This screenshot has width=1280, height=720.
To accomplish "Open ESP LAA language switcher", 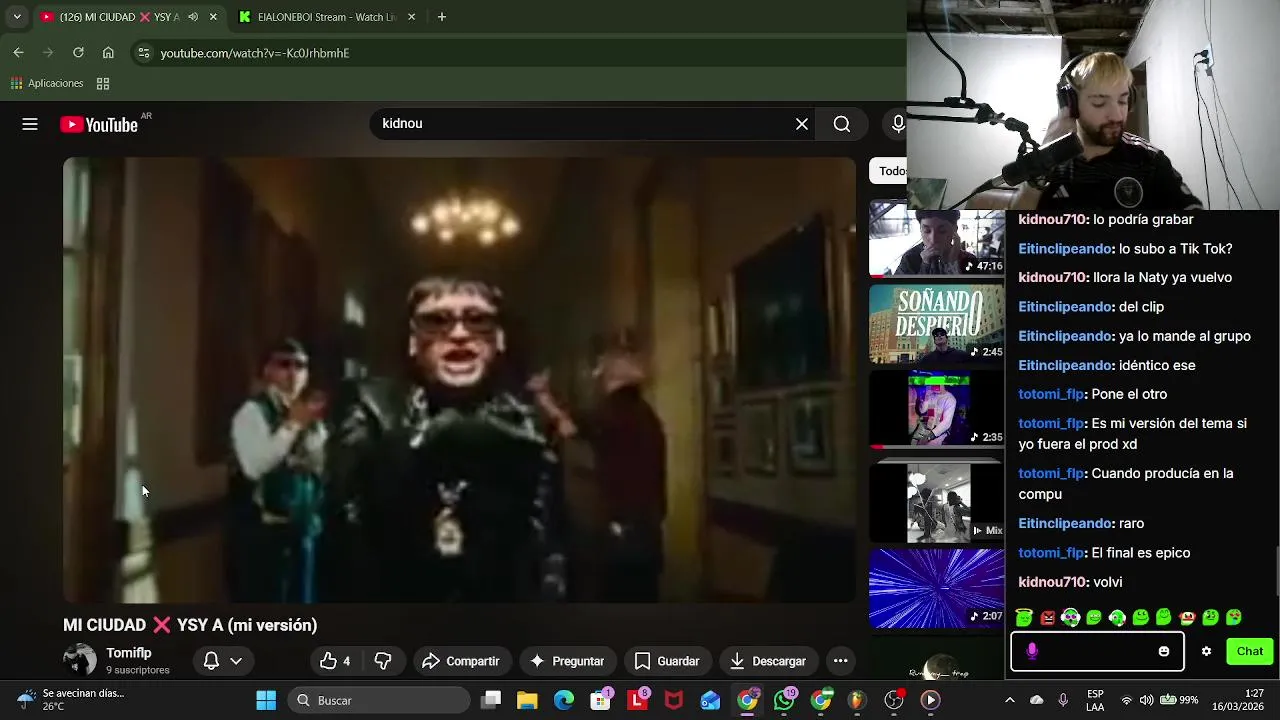I will coord(1095,700).
